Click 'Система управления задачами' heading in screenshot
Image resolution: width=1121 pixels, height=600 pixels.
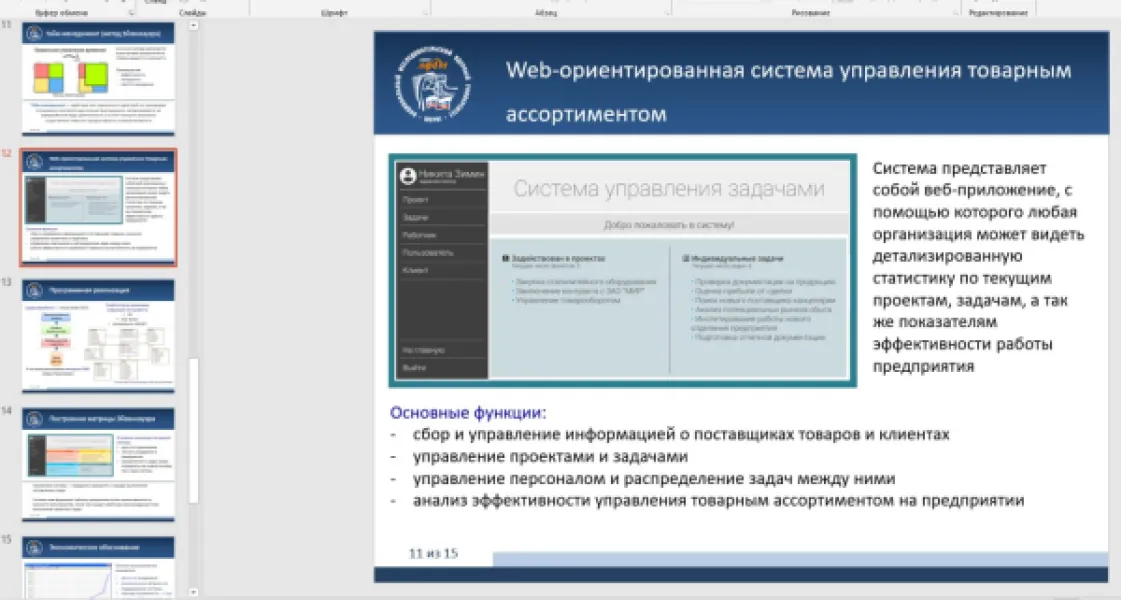click(x=668, y=189)
